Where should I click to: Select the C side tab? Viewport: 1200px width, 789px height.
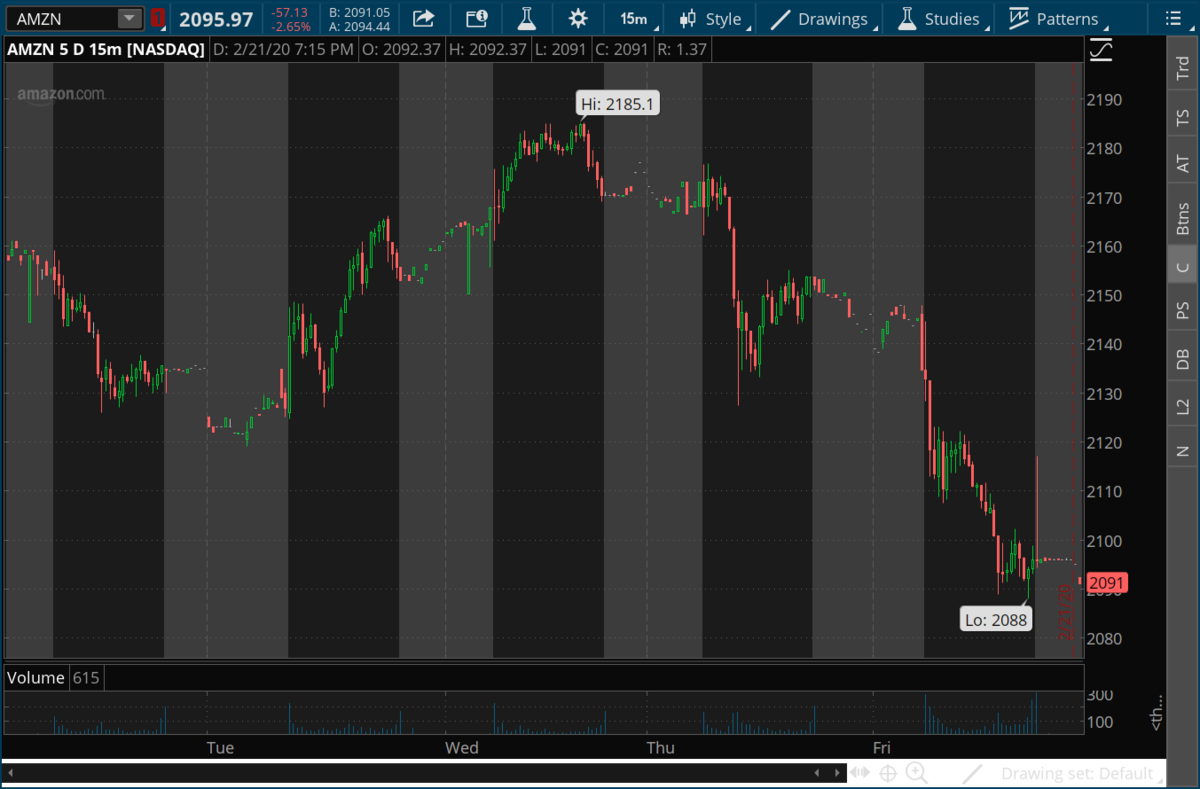pos(1183,266)
